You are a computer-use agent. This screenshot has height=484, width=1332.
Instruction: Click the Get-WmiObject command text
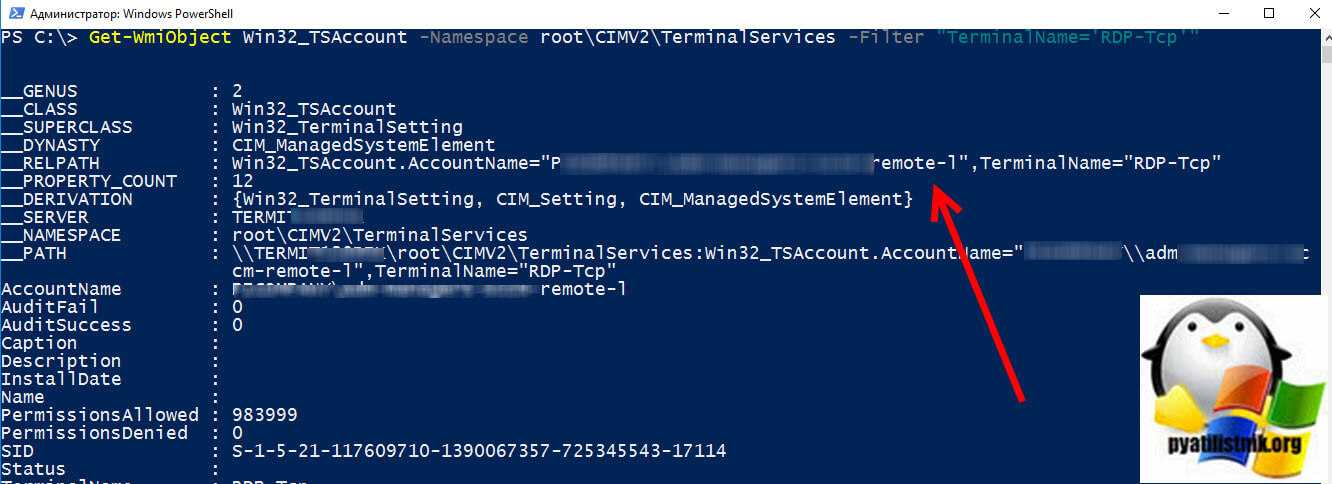pos(161,37)
